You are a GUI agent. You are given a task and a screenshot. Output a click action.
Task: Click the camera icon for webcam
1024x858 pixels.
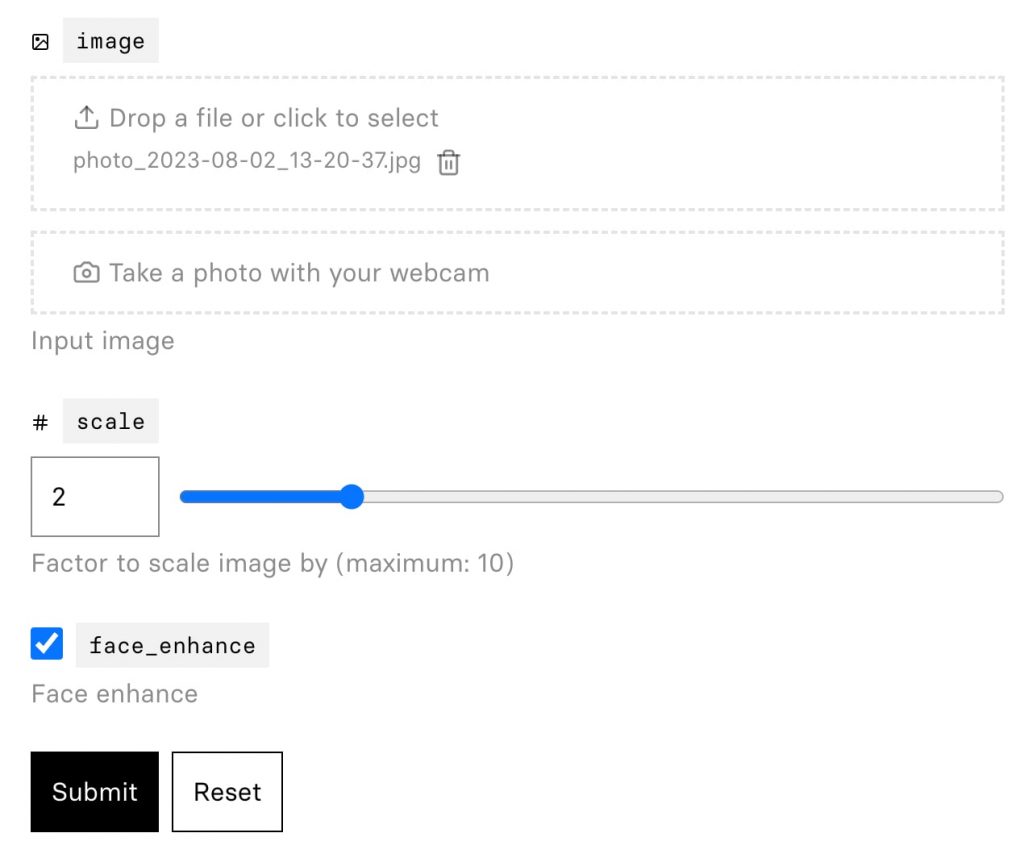[x=86, y=273]
